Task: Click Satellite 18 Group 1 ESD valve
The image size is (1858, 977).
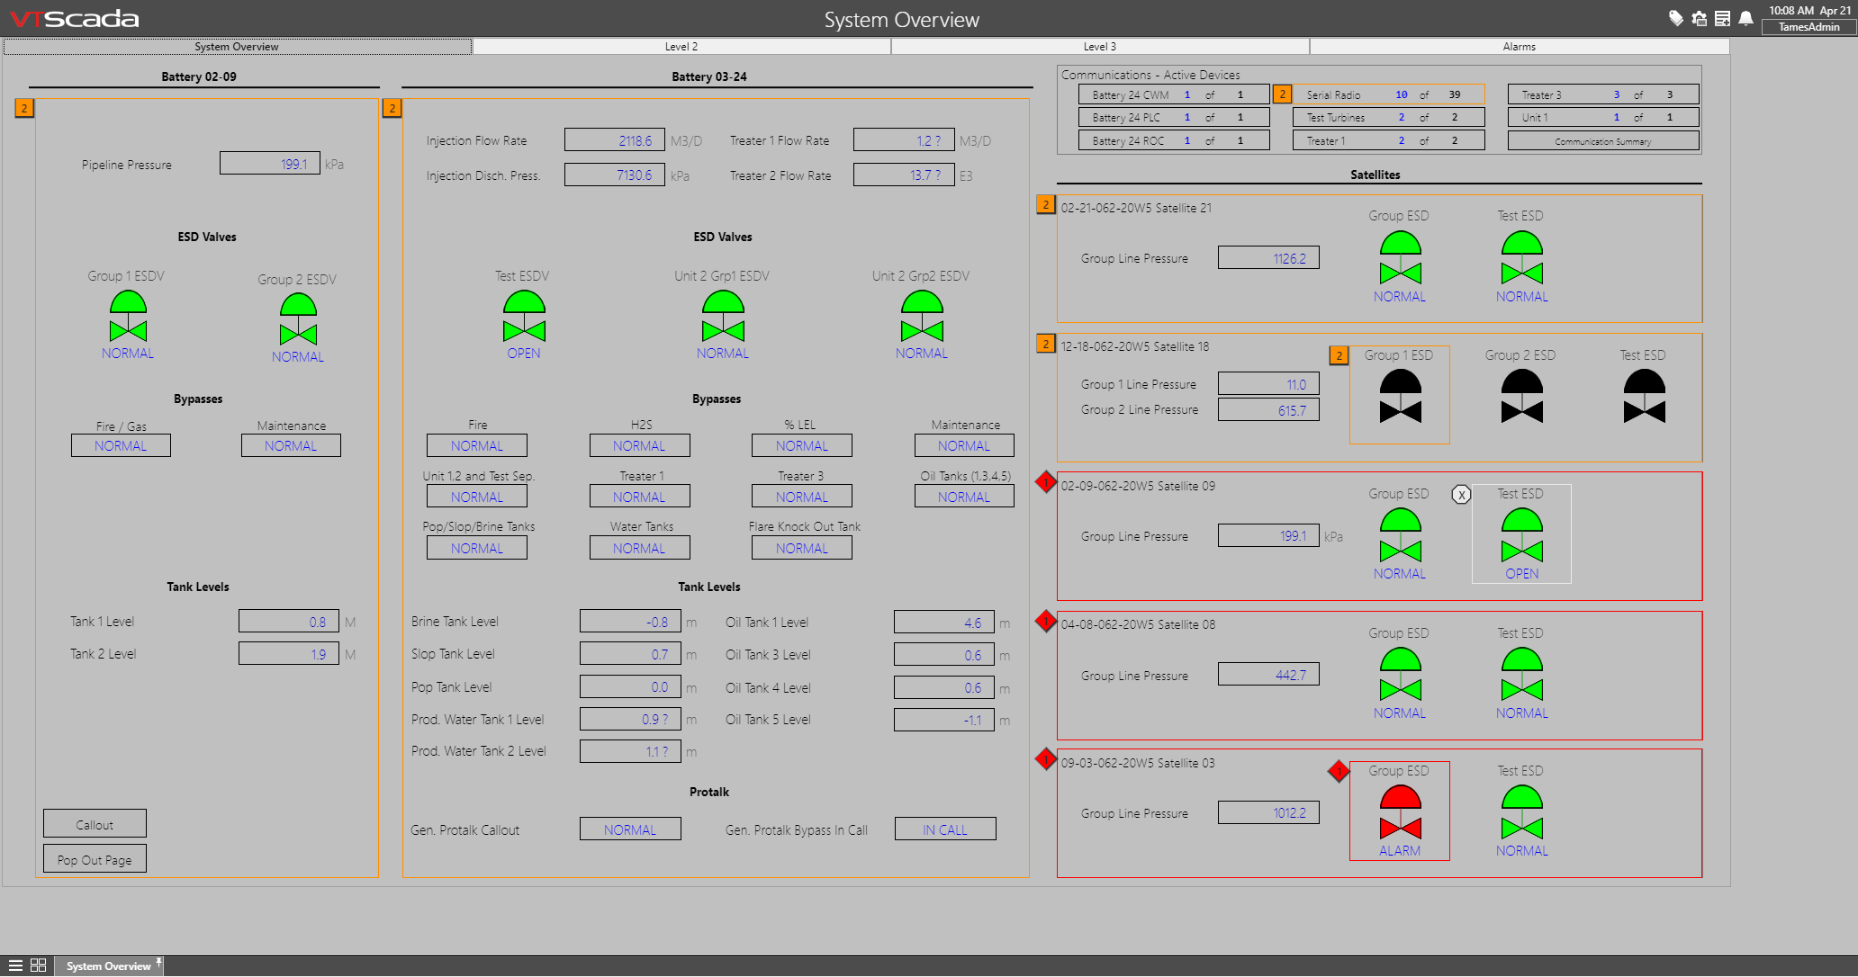Action: 1400,397
